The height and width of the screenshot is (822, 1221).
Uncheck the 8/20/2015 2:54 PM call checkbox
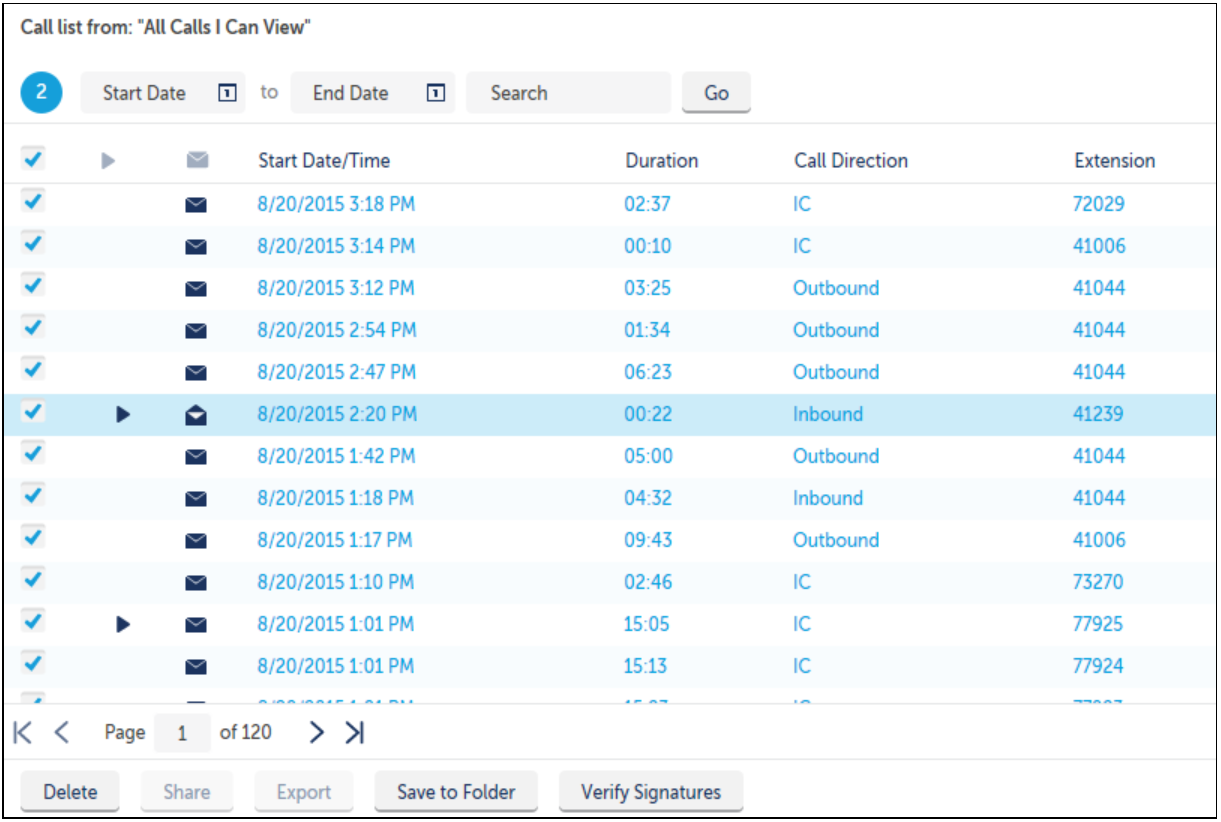click(33, 328)
